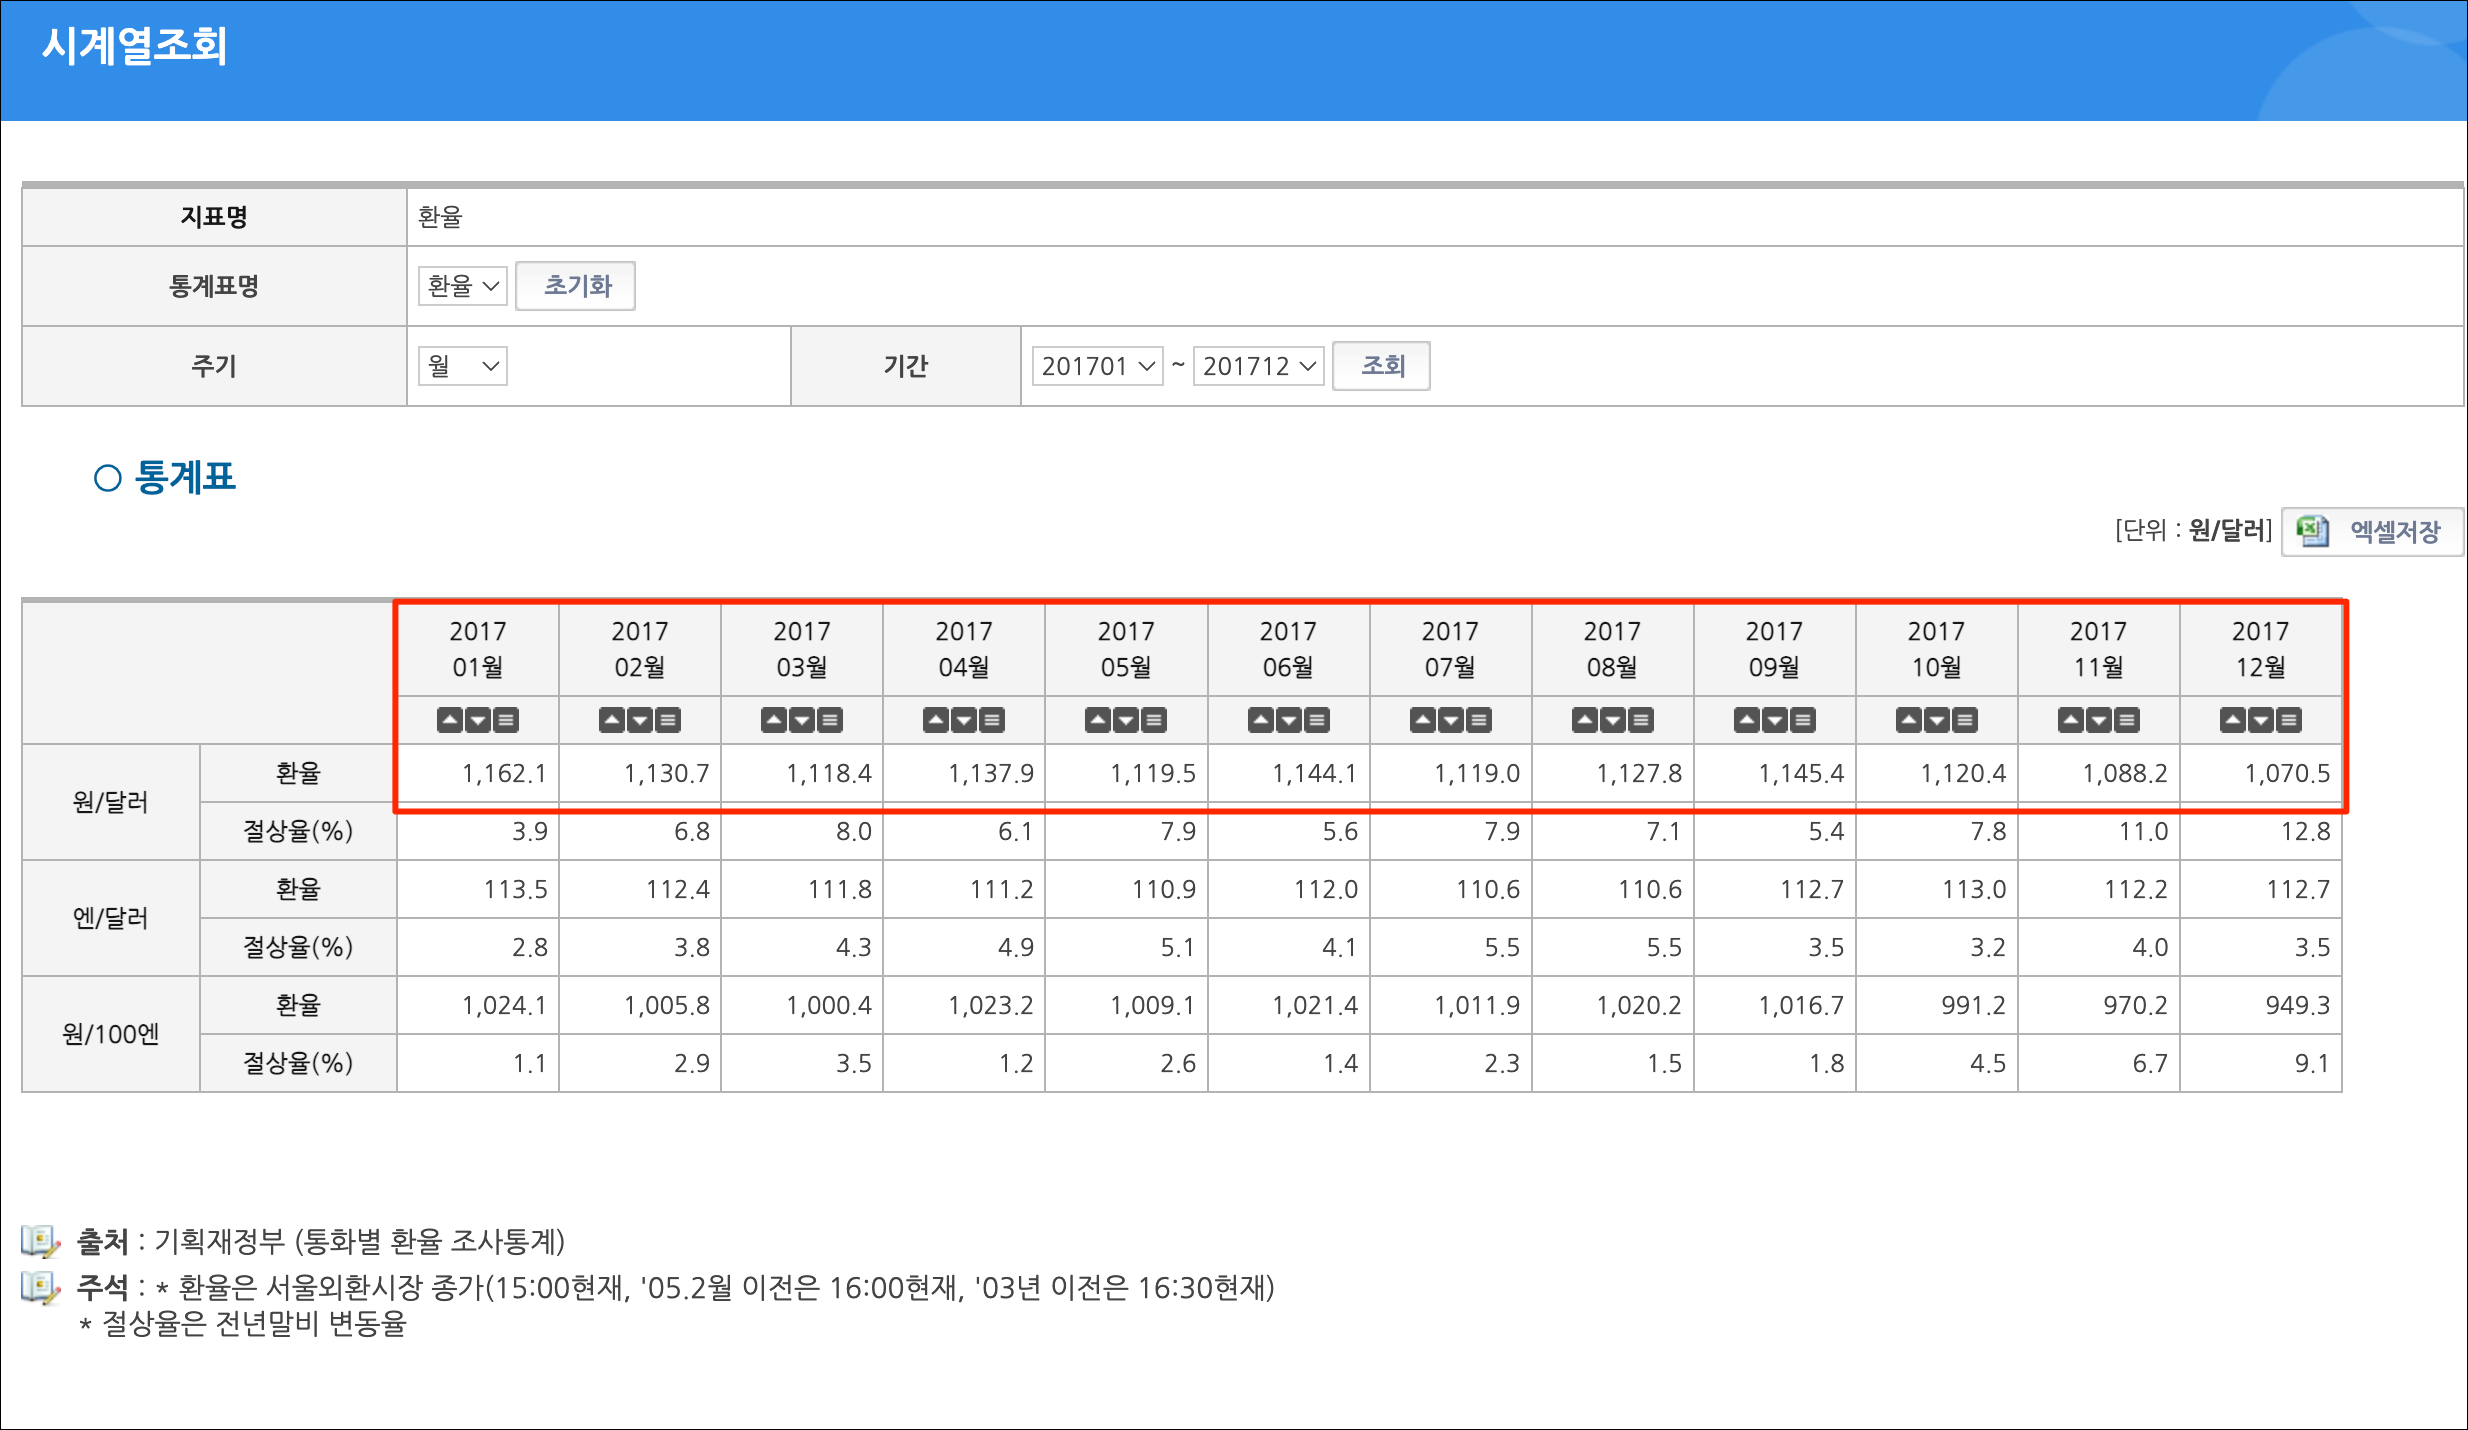Viewport: 2468px width, 1430px height.
Task: Expand end period 201712 dropdown
Action: coord(1258,366)
